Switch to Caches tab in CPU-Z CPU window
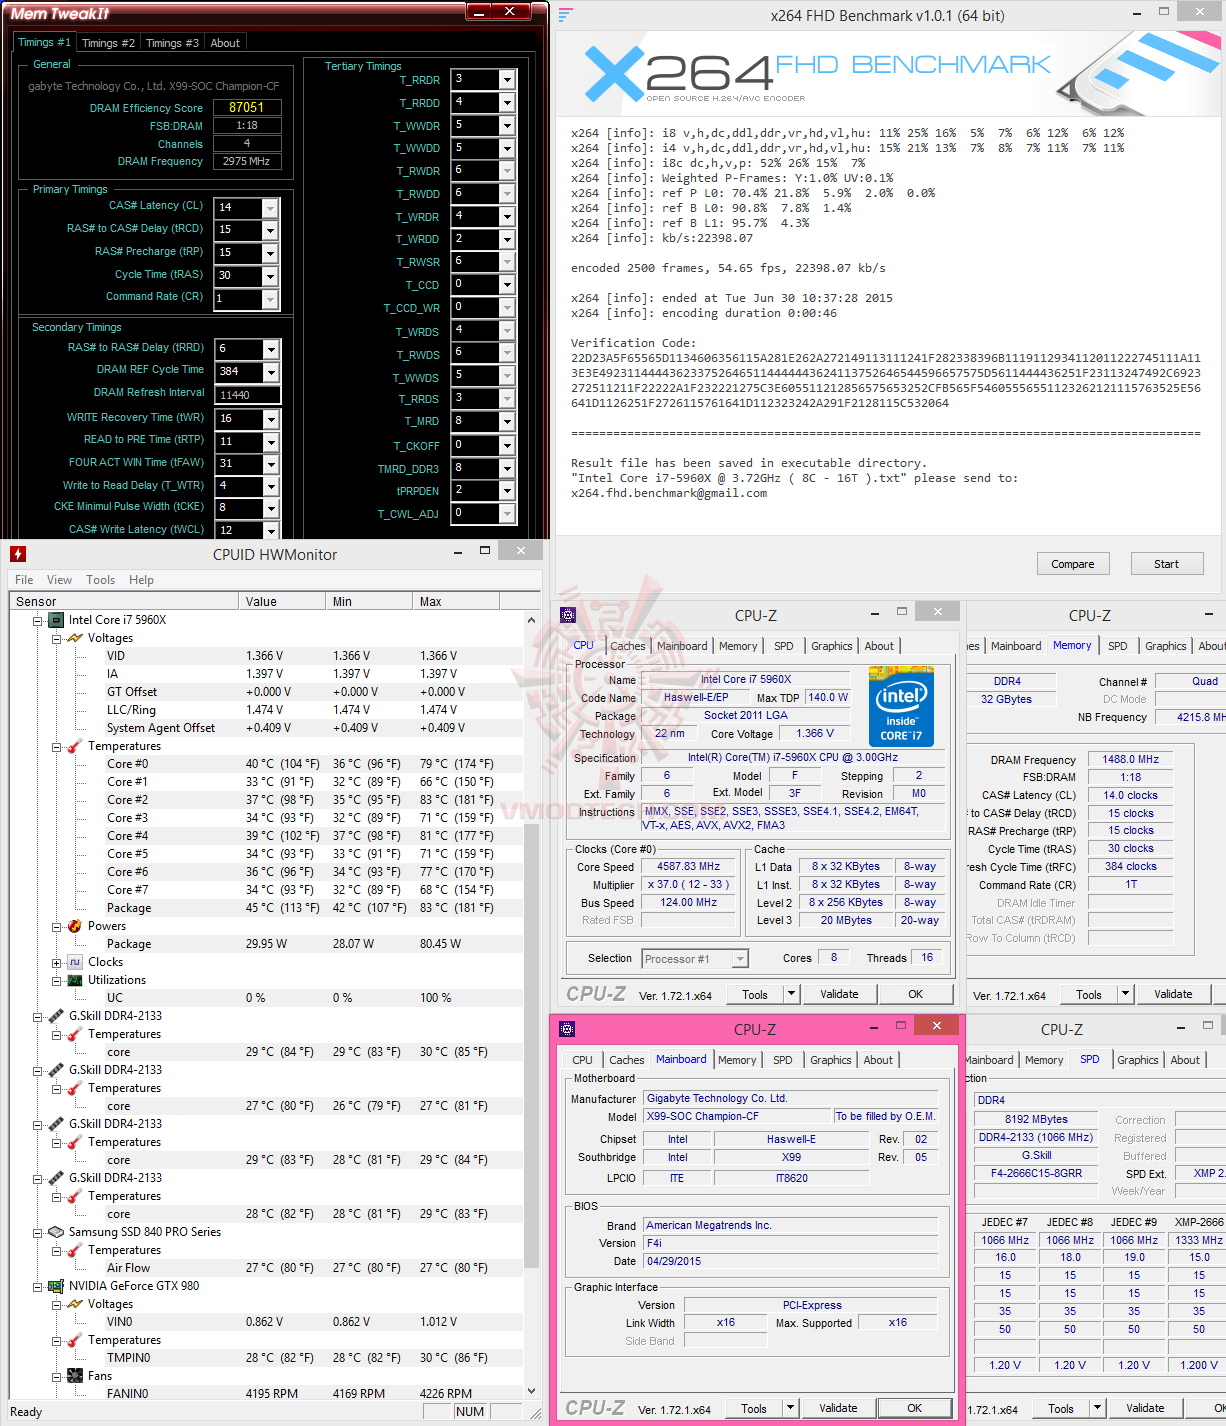1226x1426 pixels. coord(628,646)
